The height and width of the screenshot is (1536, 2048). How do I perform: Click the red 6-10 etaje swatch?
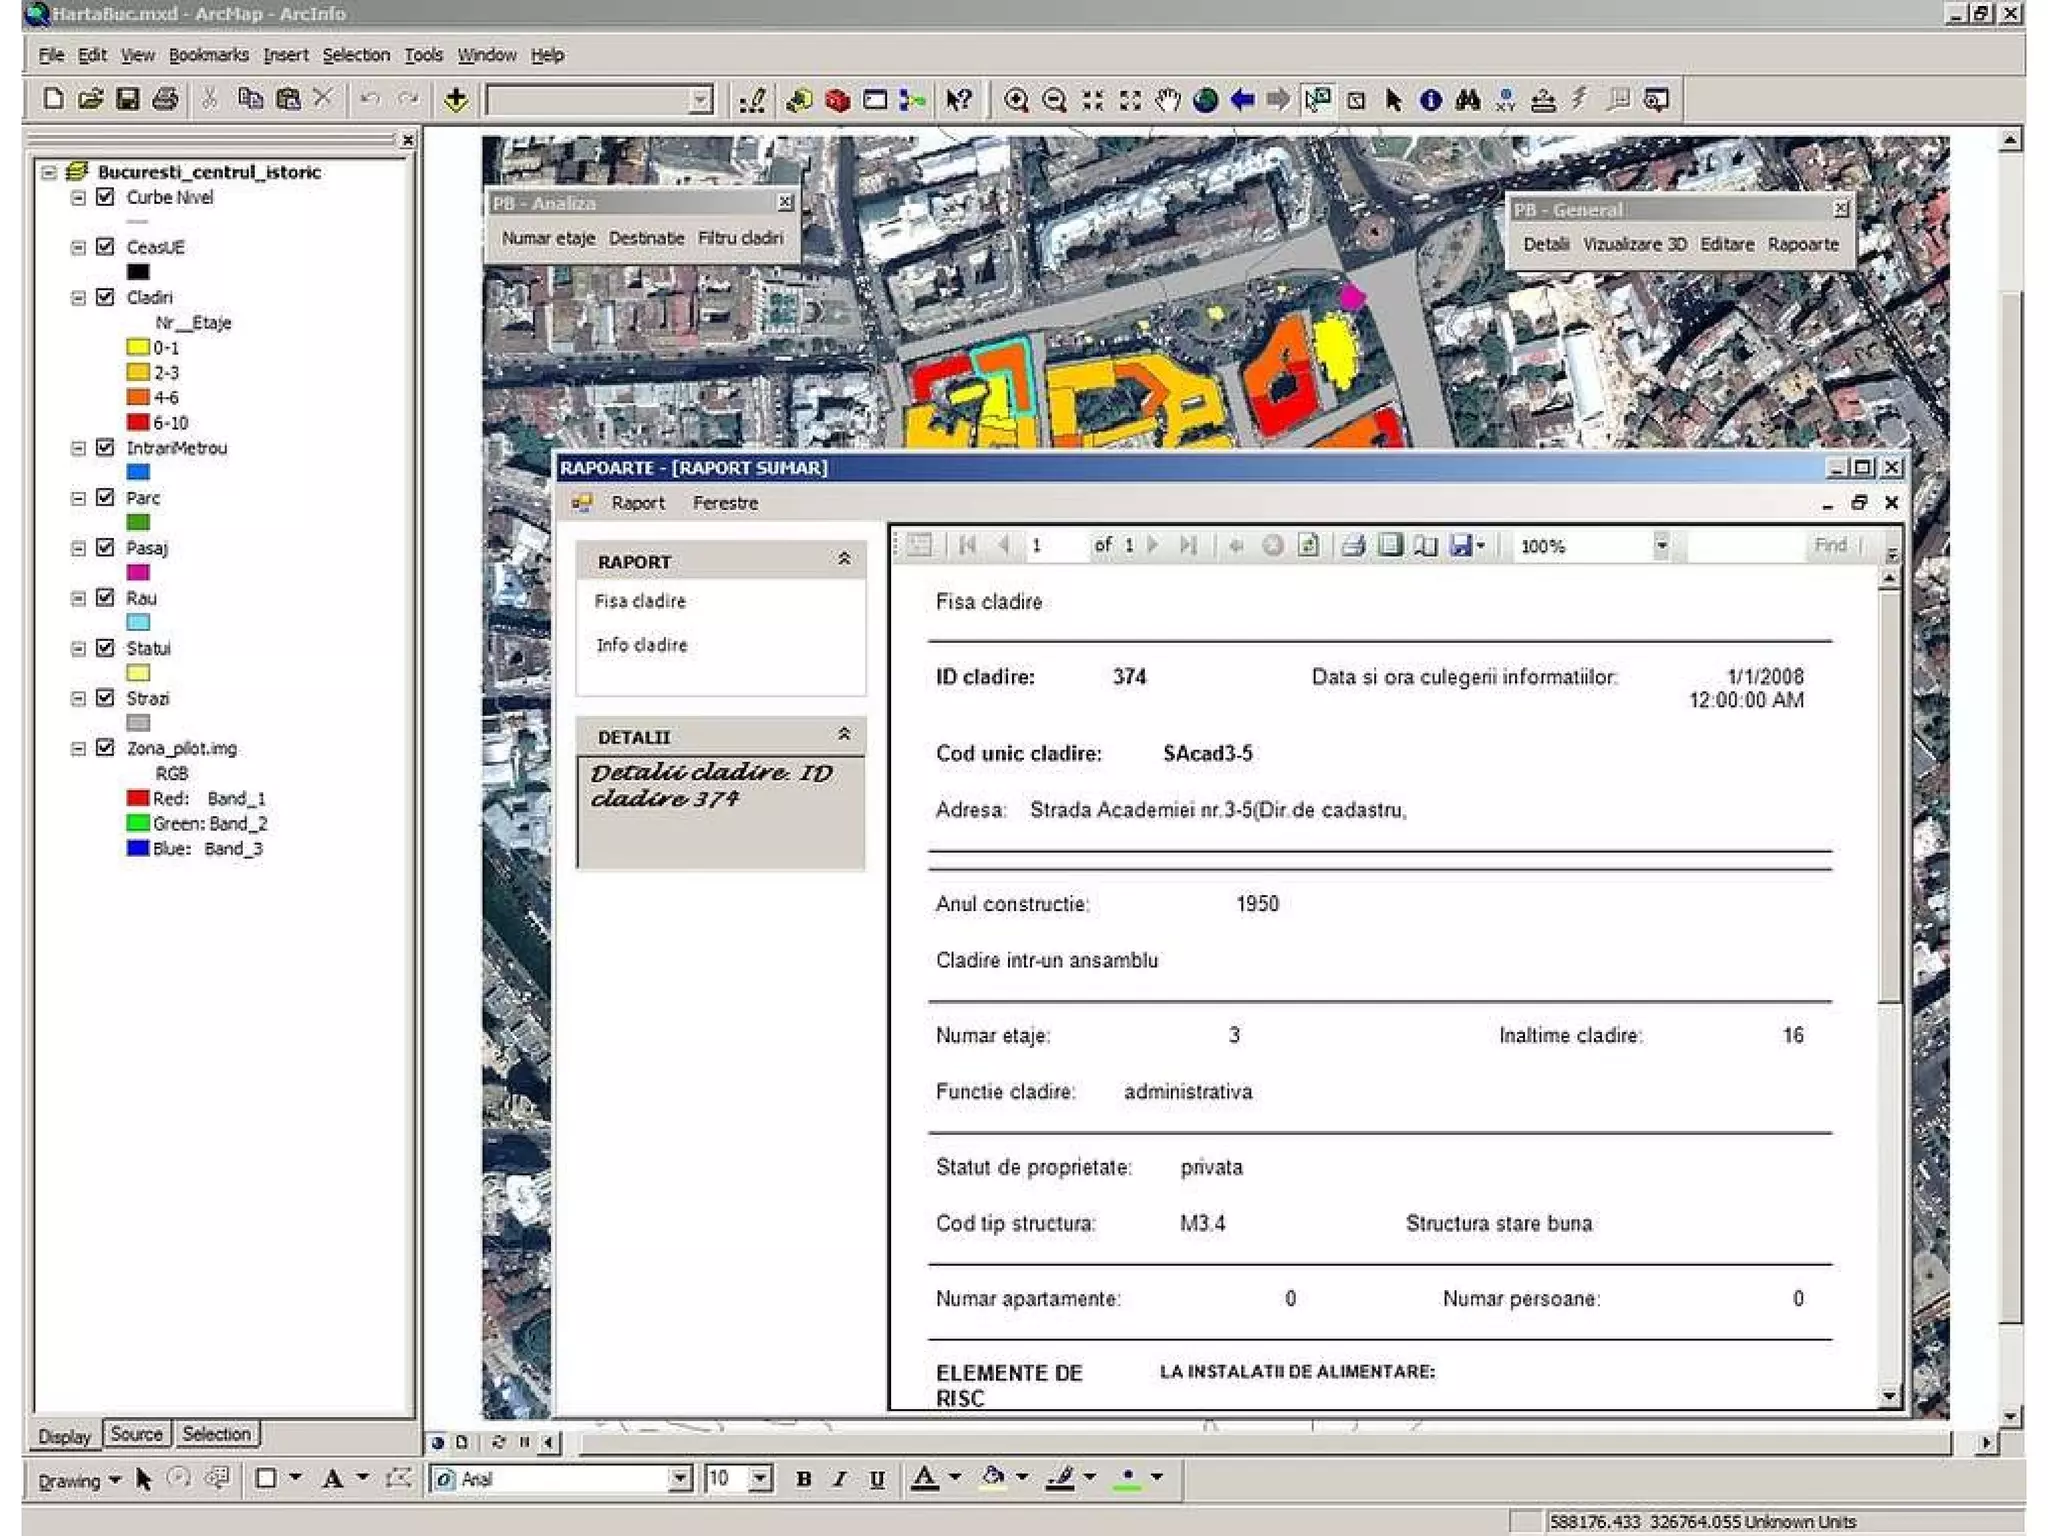[x=138, y=423]
